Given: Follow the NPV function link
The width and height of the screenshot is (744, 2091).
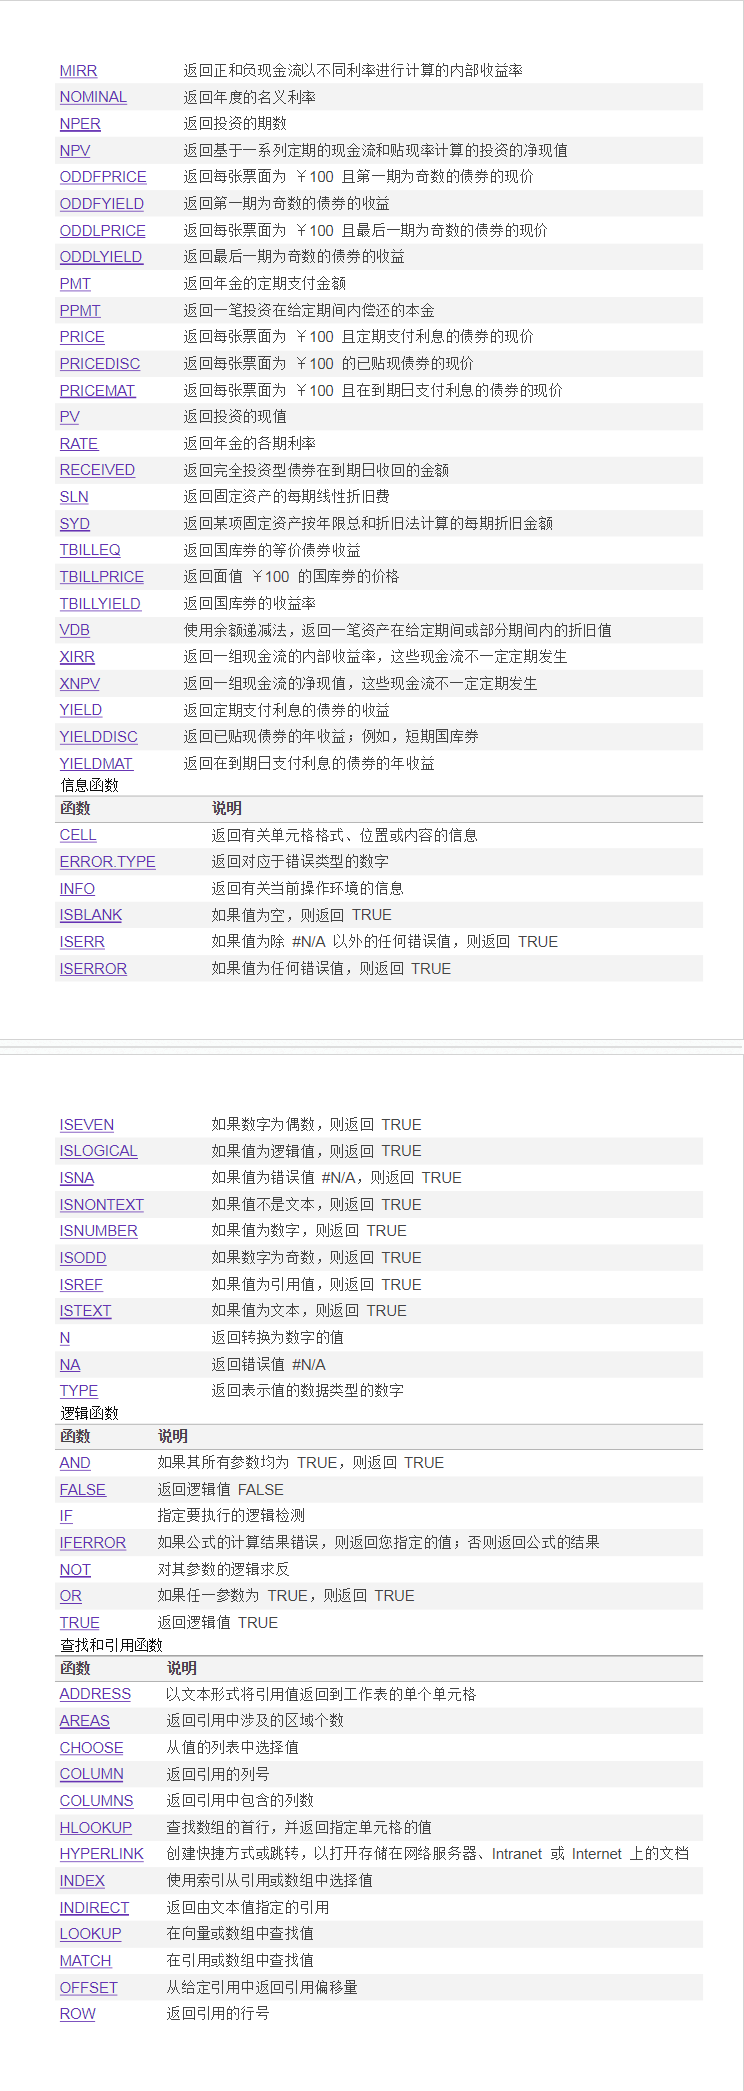Looking at the screenshot, I should (x=75, y=151).
